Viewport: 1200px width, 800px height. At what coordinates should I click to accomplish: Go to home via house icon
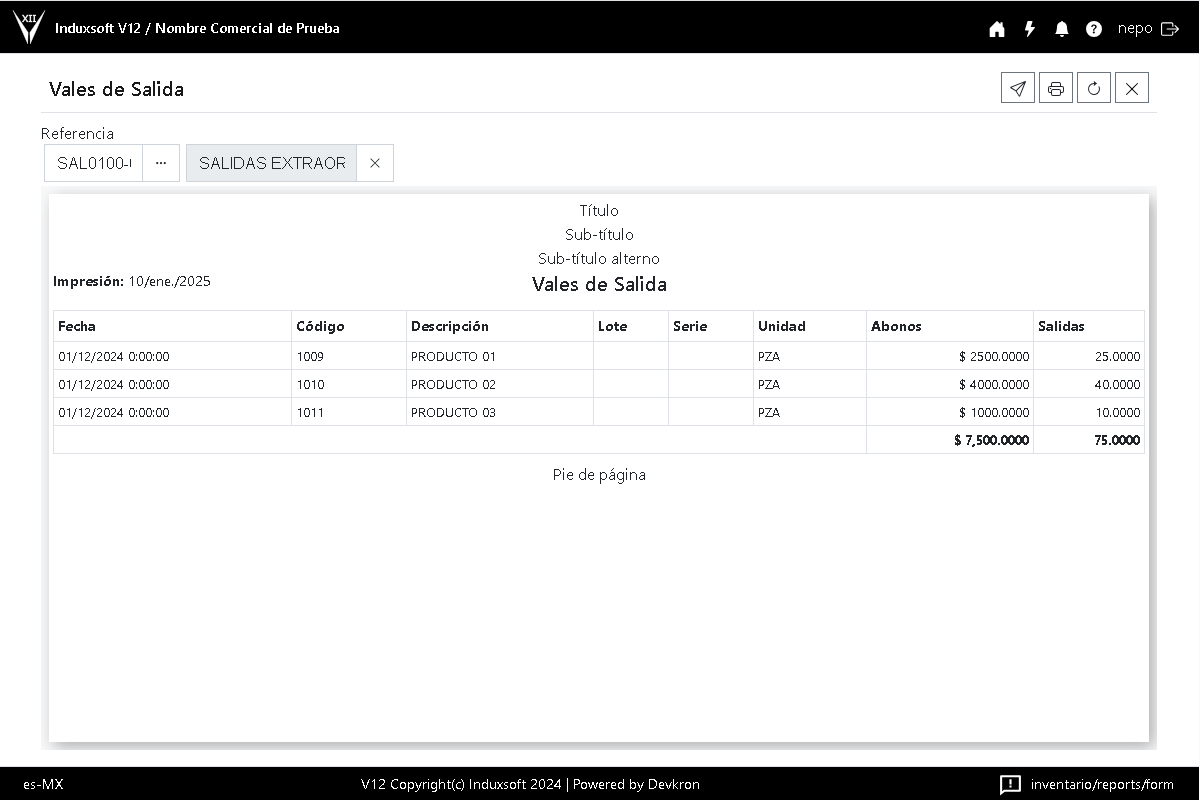tap(997, 29)
